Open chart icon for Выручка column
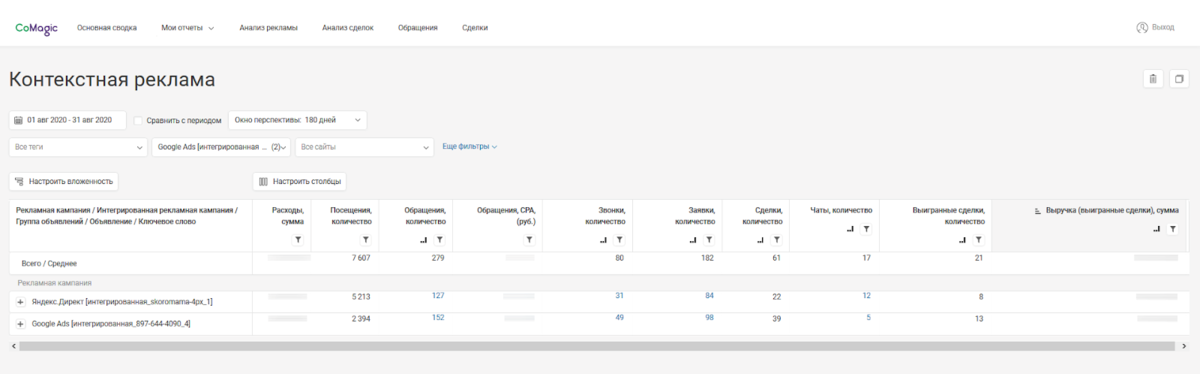 pyautogui.click(x=1157, y=230)
